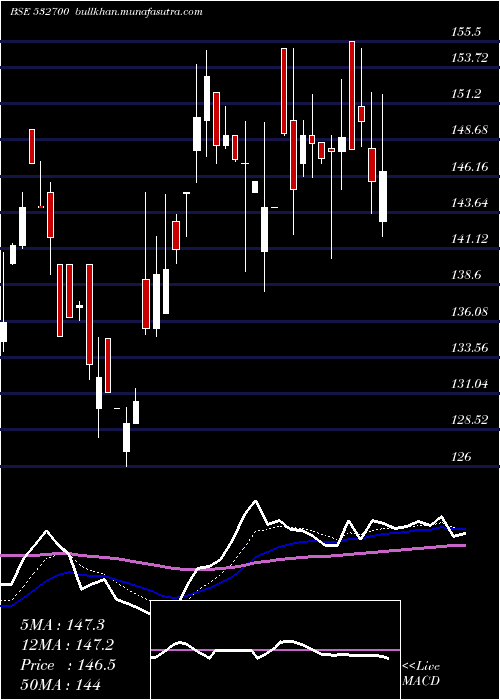Click the 136.08 price axis label
Screen dimensions: 500x700
[x=470, y=312]
